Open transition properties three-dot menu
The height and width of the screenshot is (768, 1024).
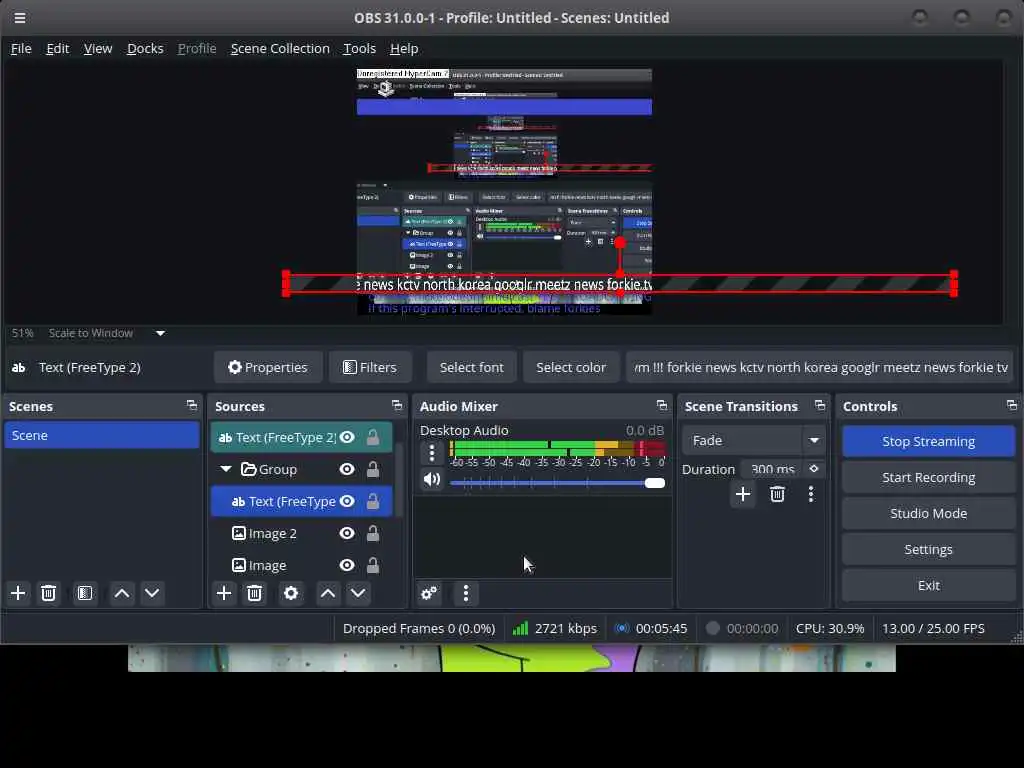coord(811,494)
